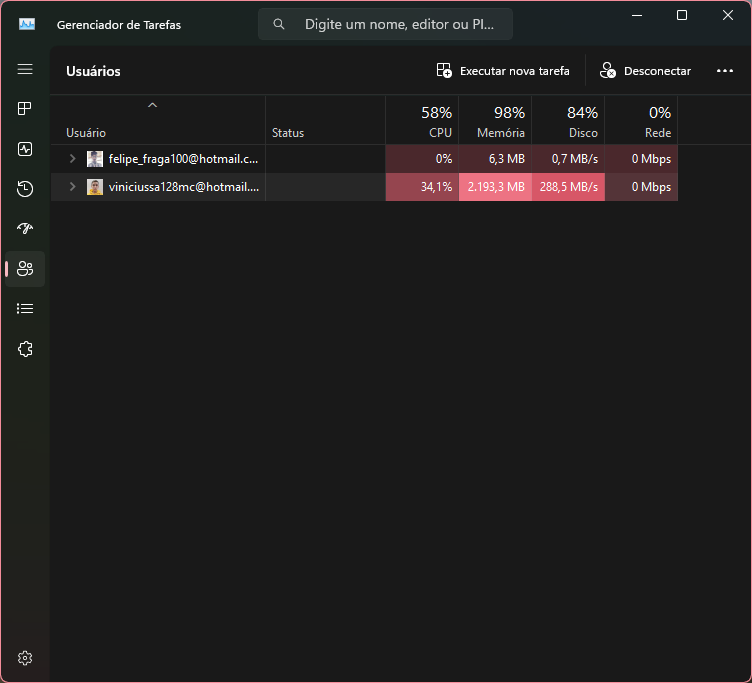Screen dimensions: 752x683
Task: Open App history page icon
Action: (25, 188)
